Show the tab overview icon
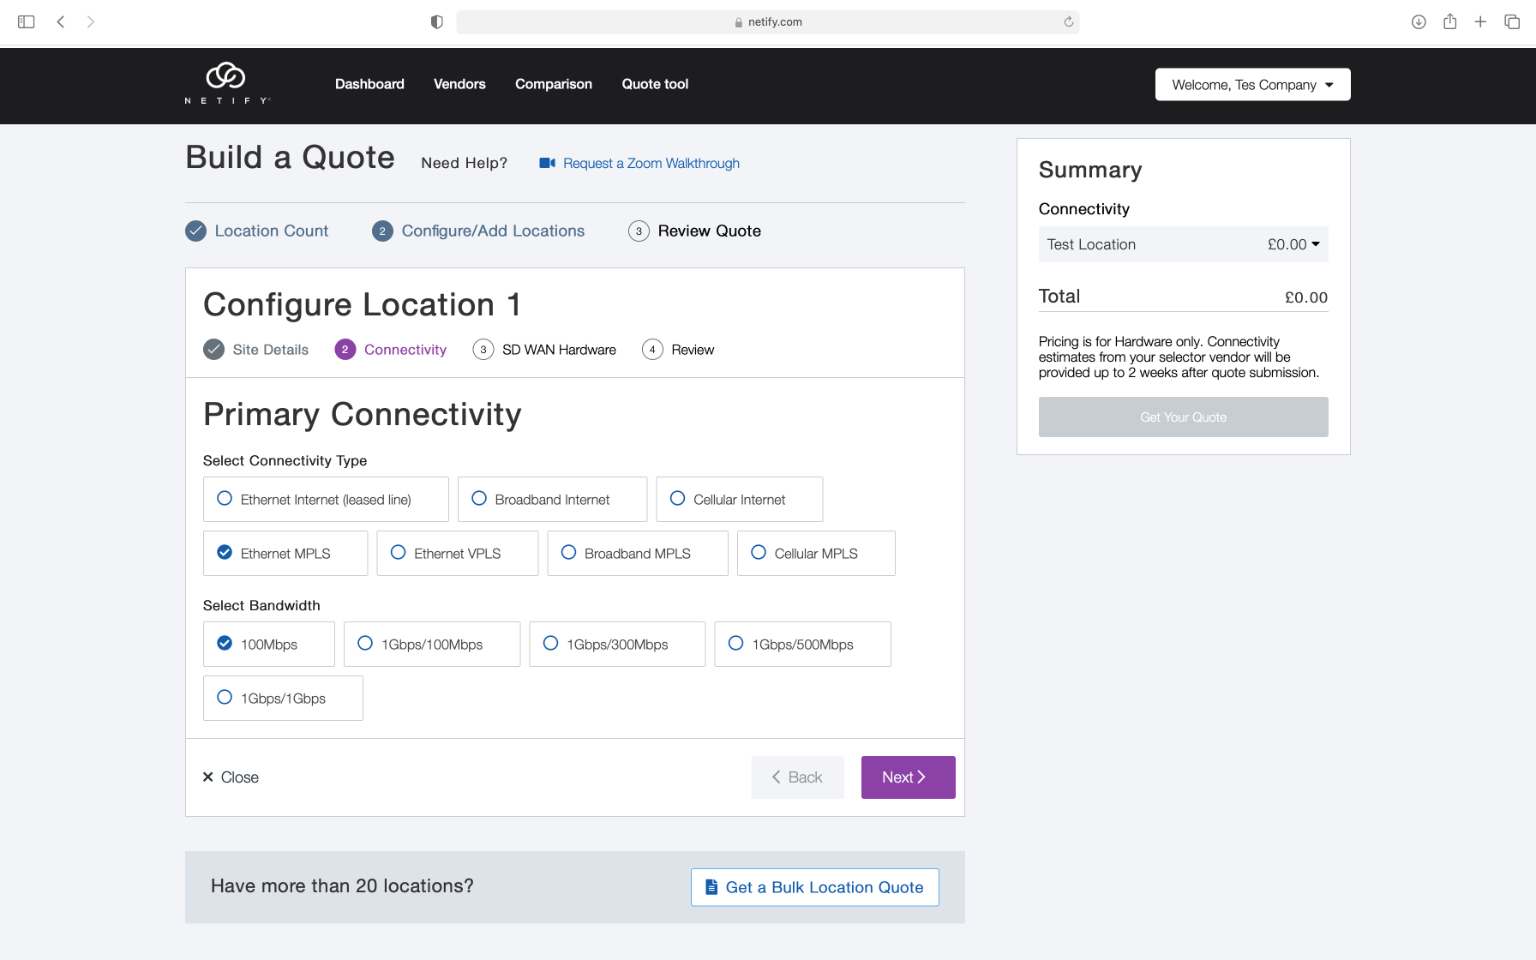The image size is (1536, 960). [1512, 22]
